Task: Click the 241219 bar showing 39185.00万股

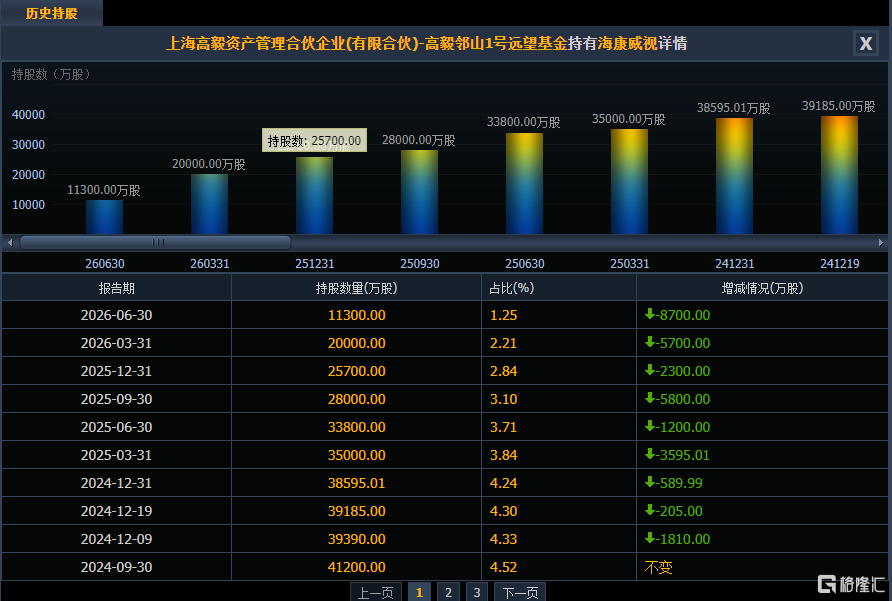Action: (839, 175)
